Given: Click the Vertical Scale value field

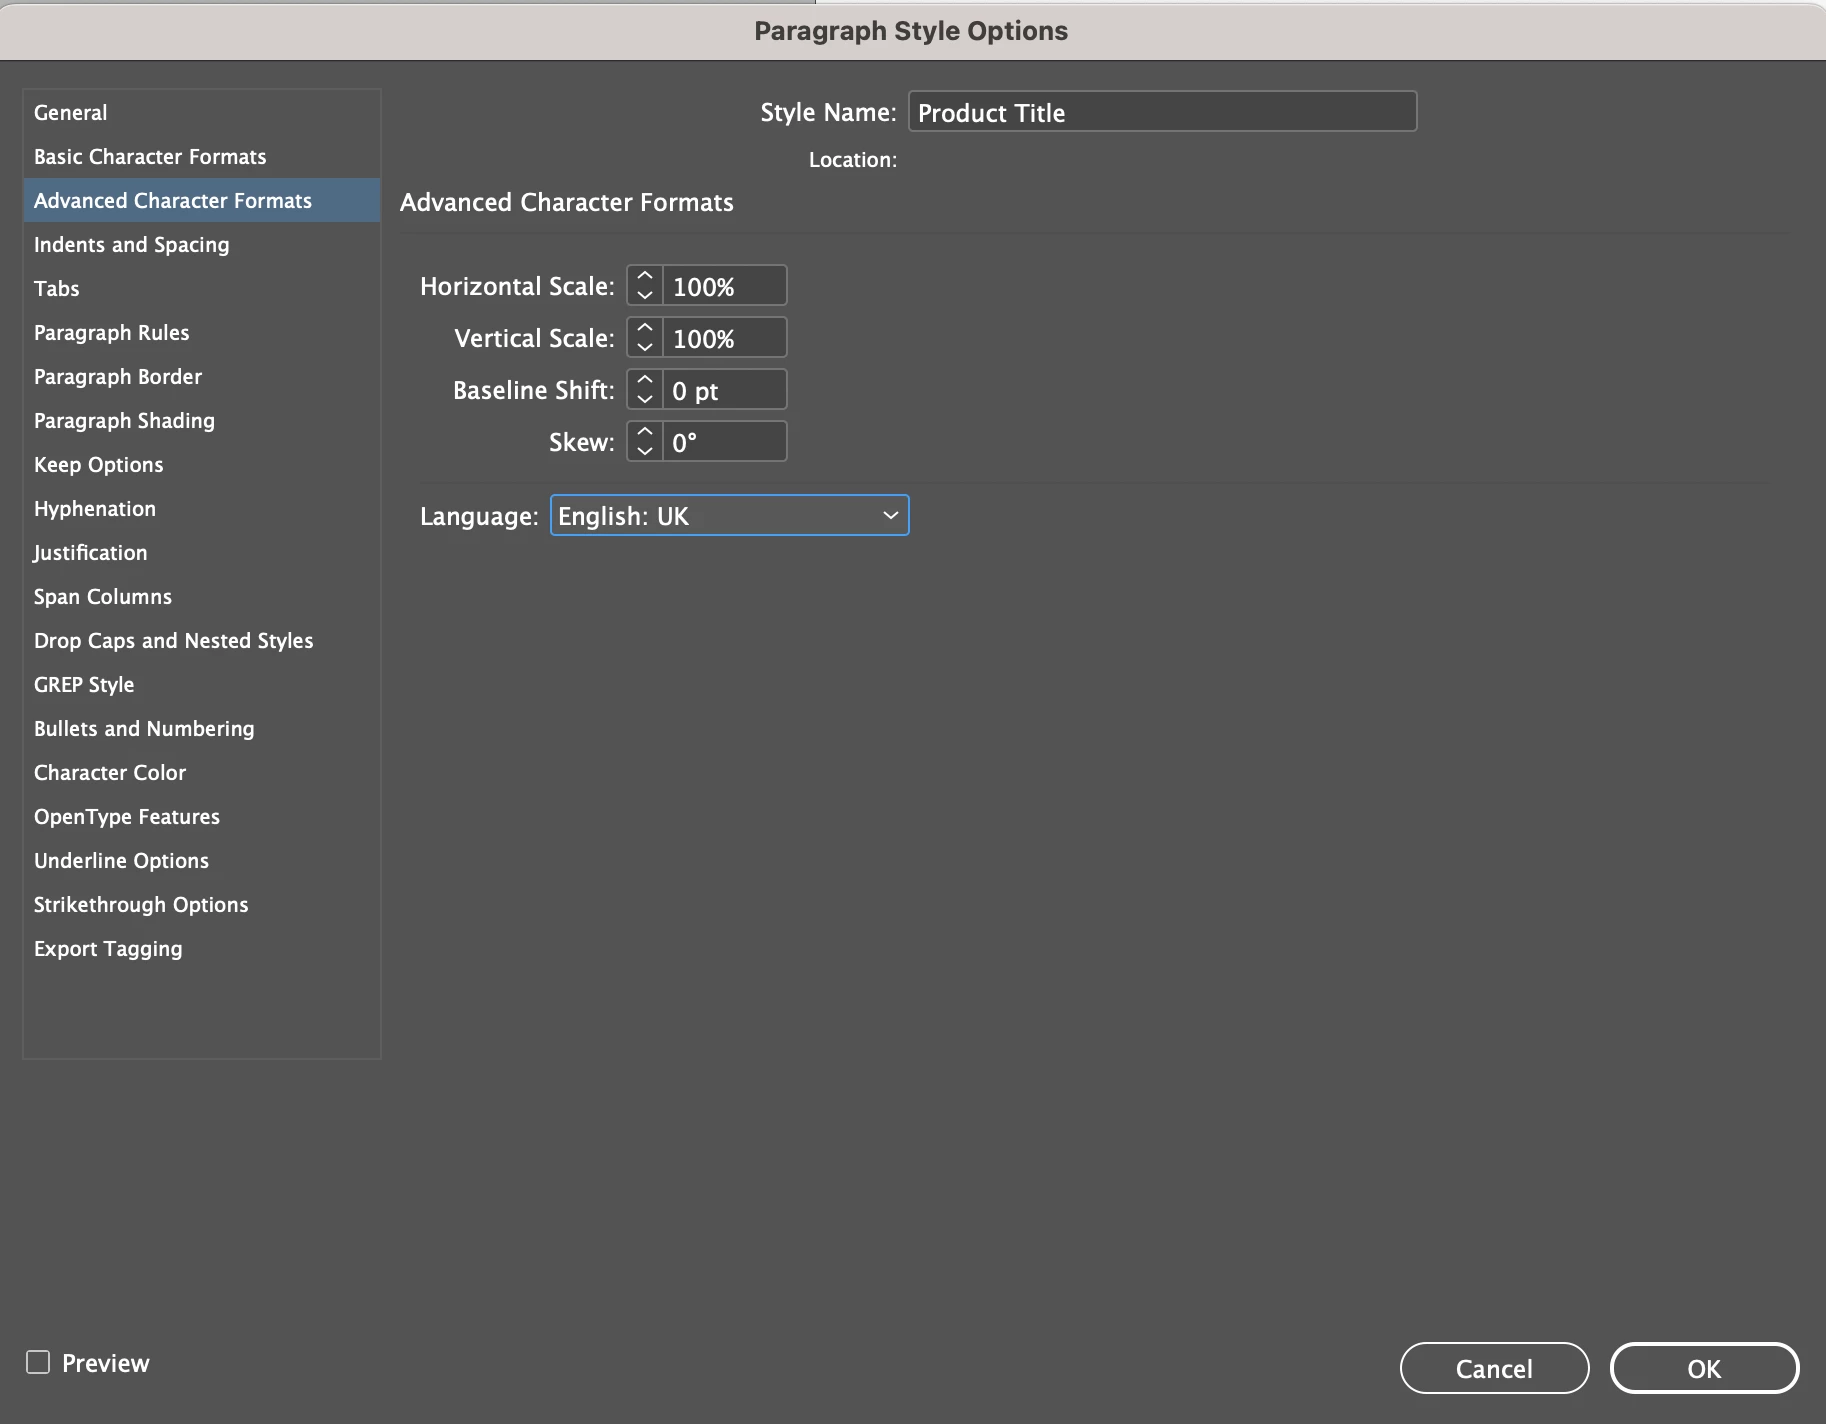Looking at the screenshot, I should tap(724, 338).
